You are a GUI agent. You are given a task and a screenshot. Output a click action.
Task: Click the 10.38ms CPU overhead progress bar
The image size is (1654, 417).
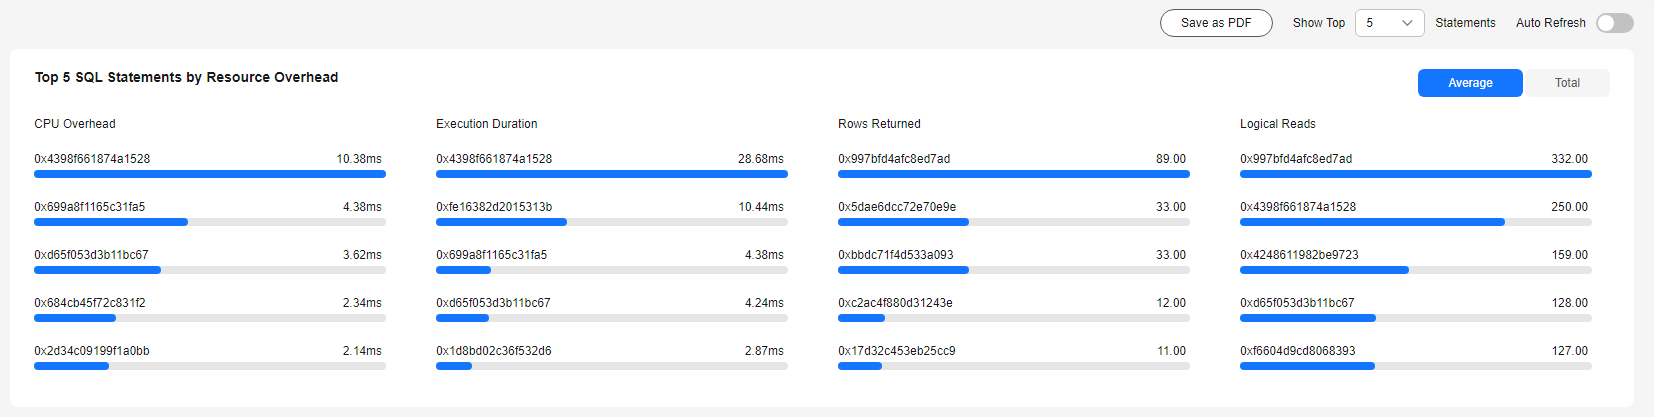point(210,174)
